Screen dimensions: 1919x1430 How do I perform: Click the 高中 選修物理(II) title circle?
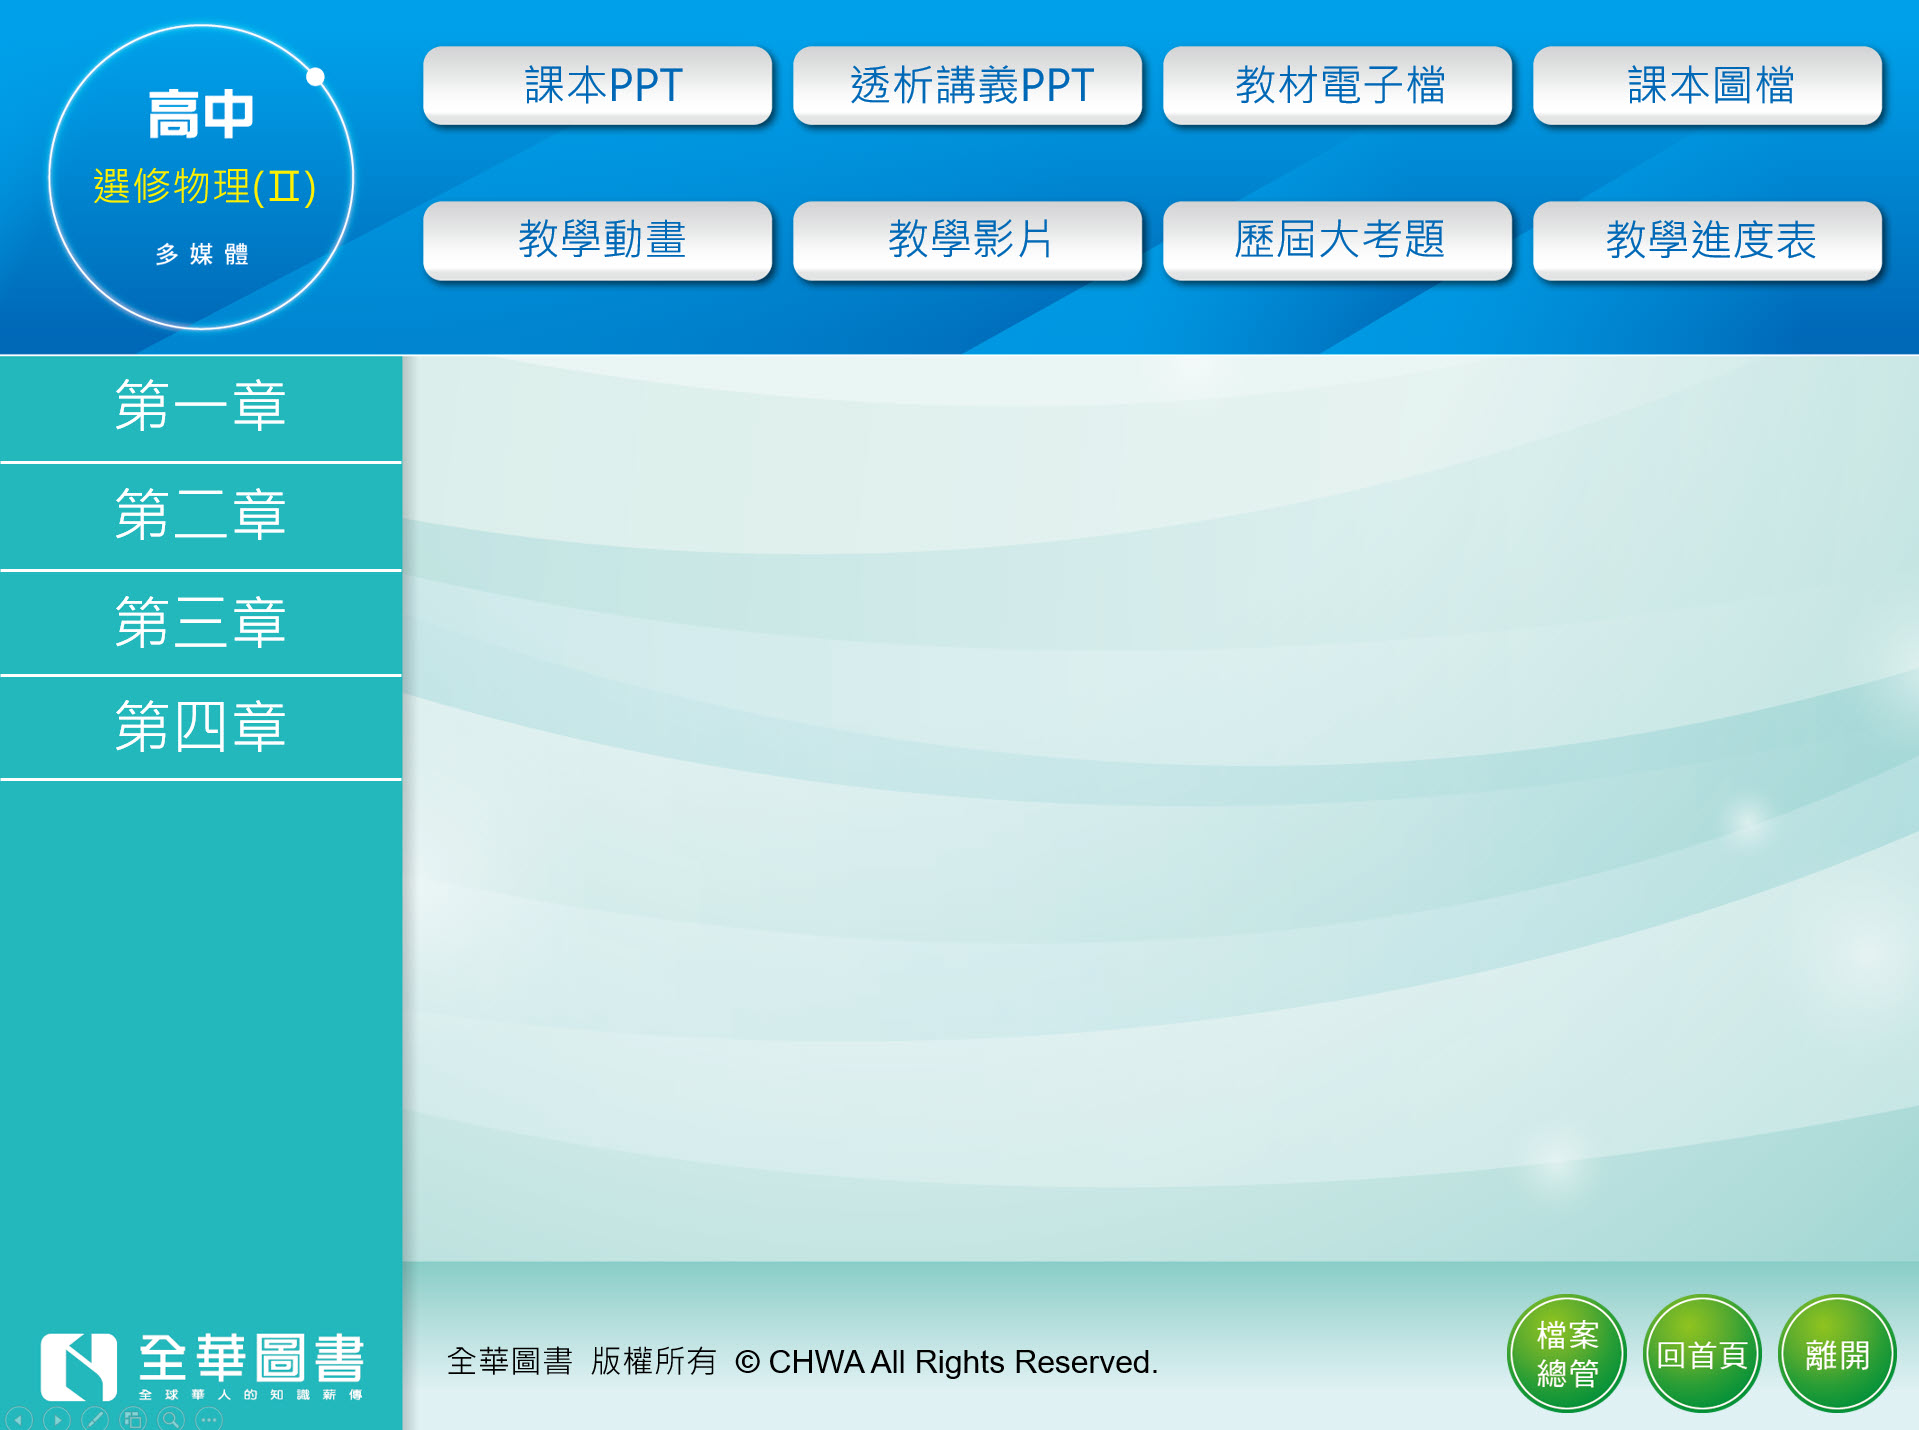201,177
